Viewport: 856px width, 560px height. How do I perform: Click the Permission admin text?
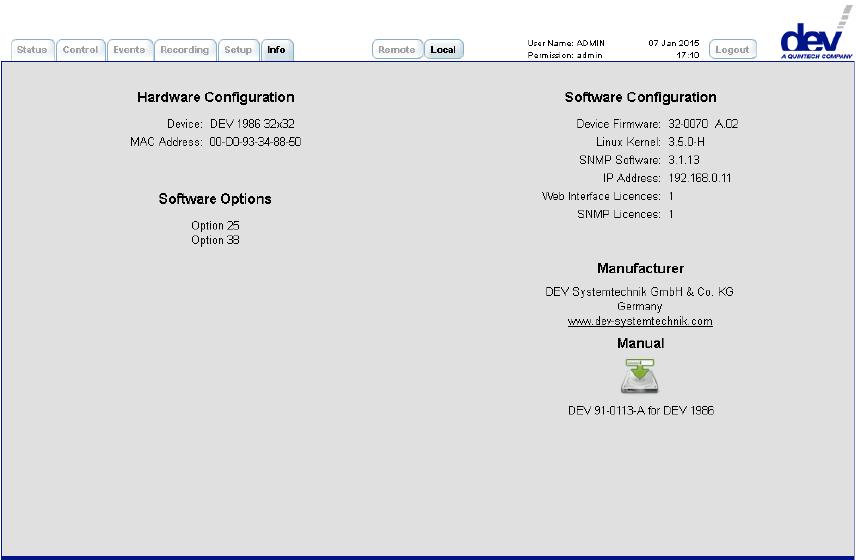[565, 55]
